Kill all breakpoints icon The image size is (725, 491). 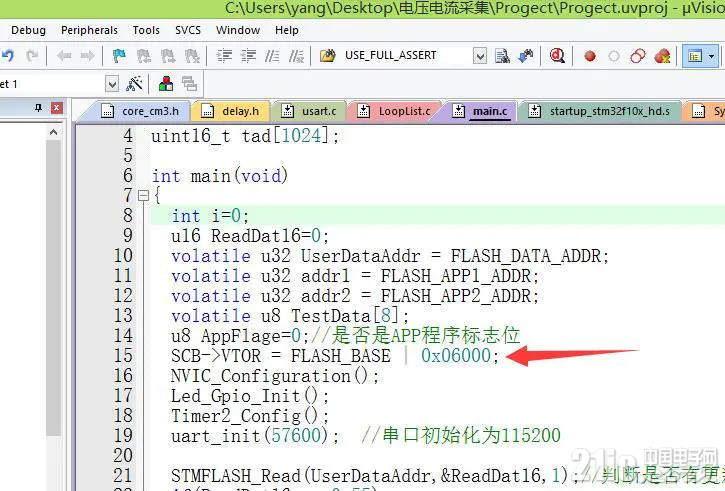pyautogui.click(x=662, y=56)
